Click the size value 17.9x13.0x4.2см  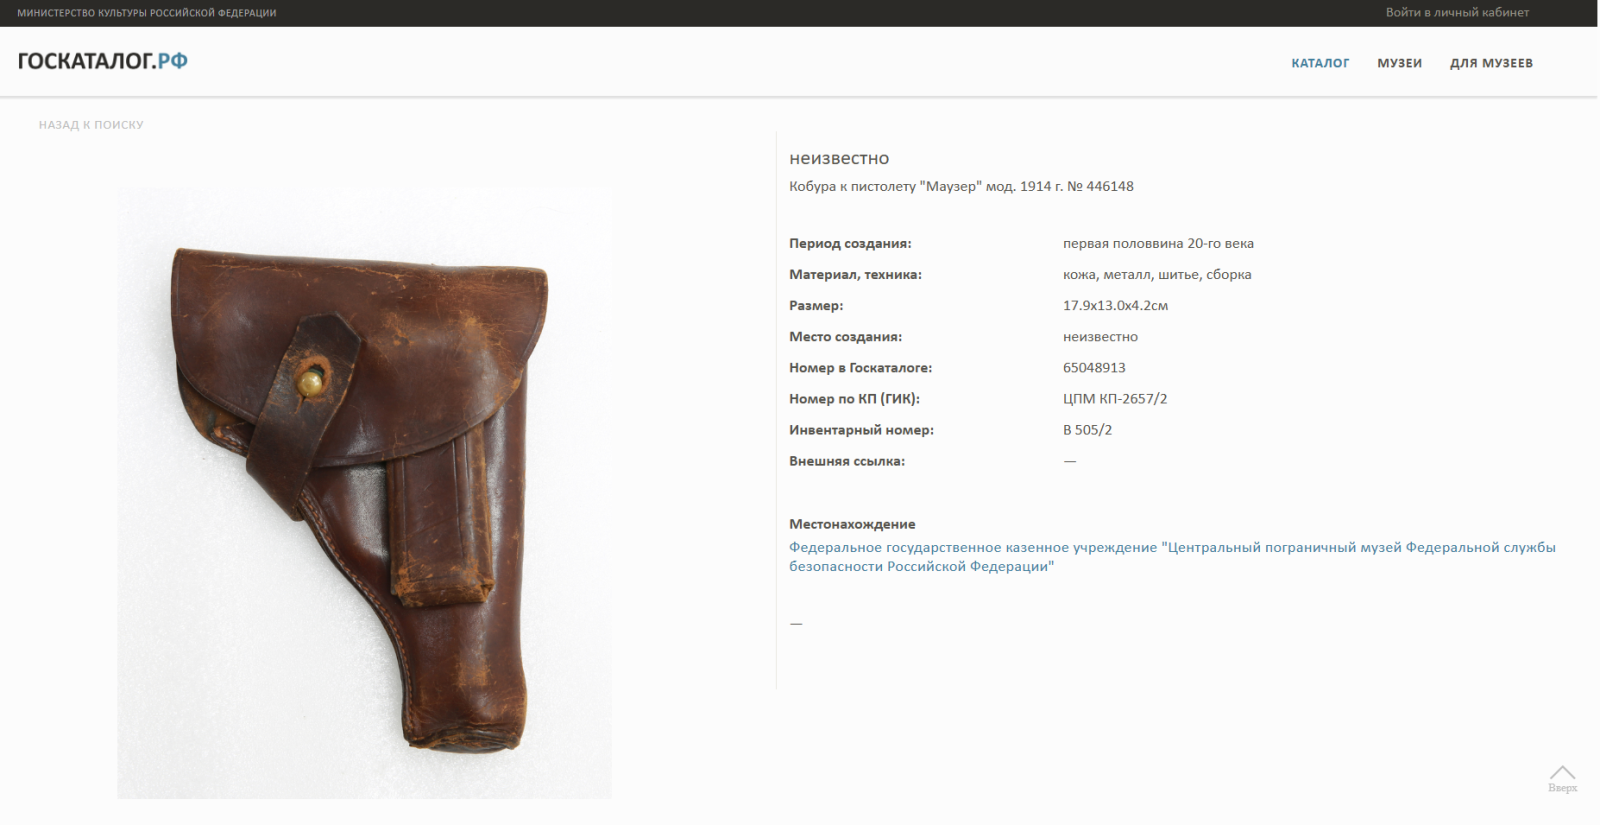1115,305
